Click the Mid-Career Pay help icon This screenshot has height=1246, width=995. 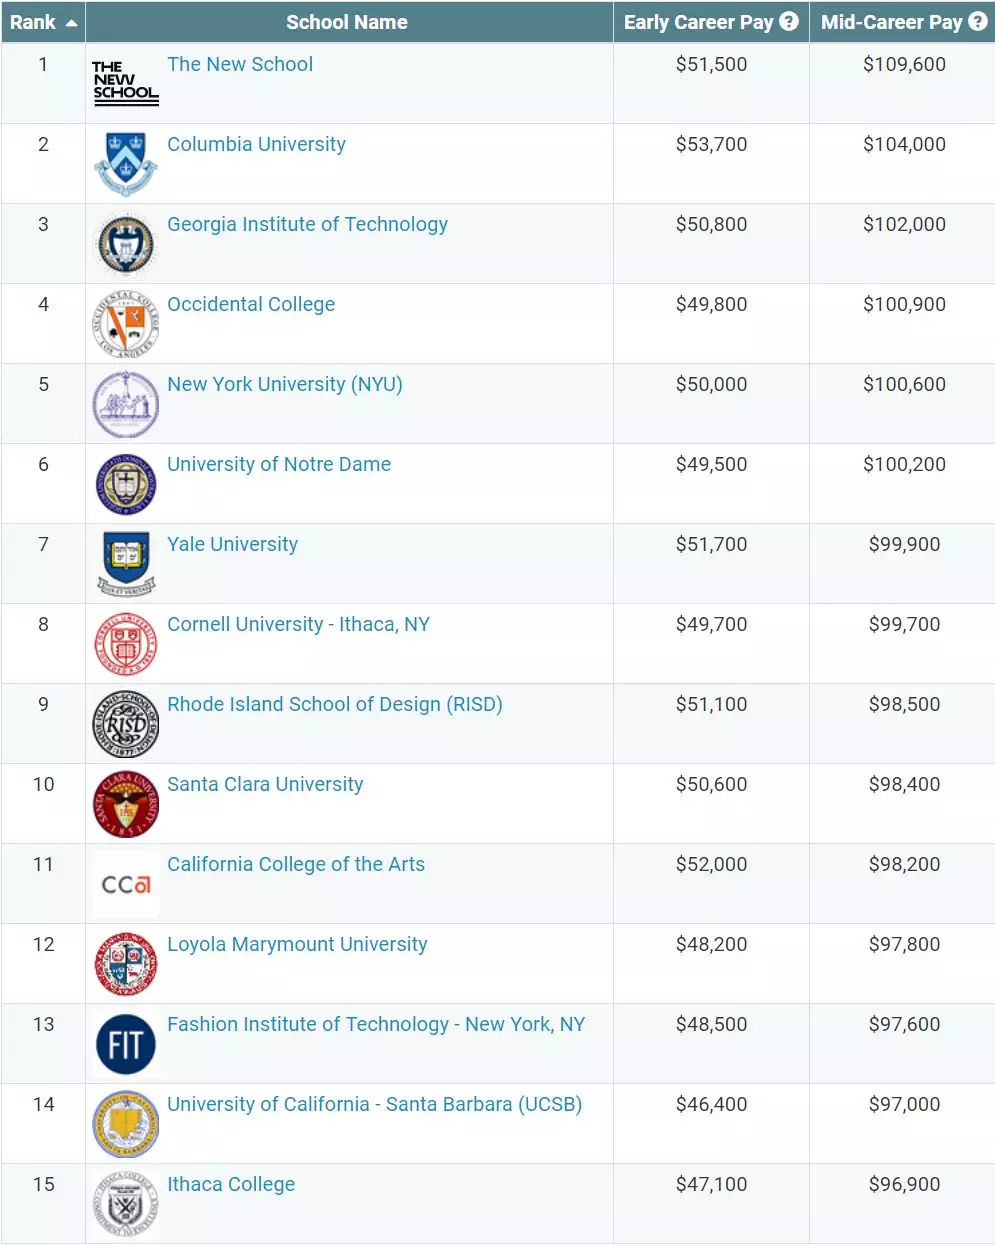pyautogui.click(x=978, y=21)
